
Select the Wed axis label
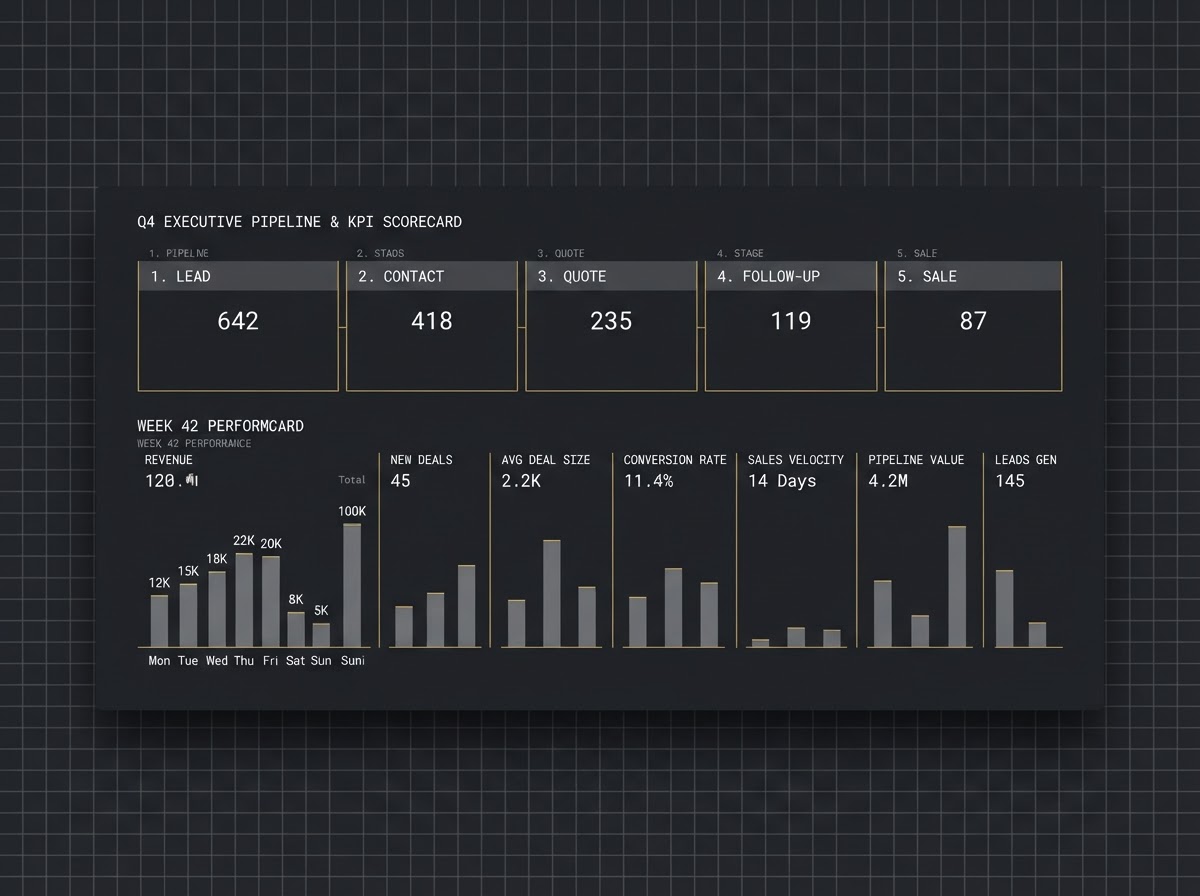click(217, 660)
